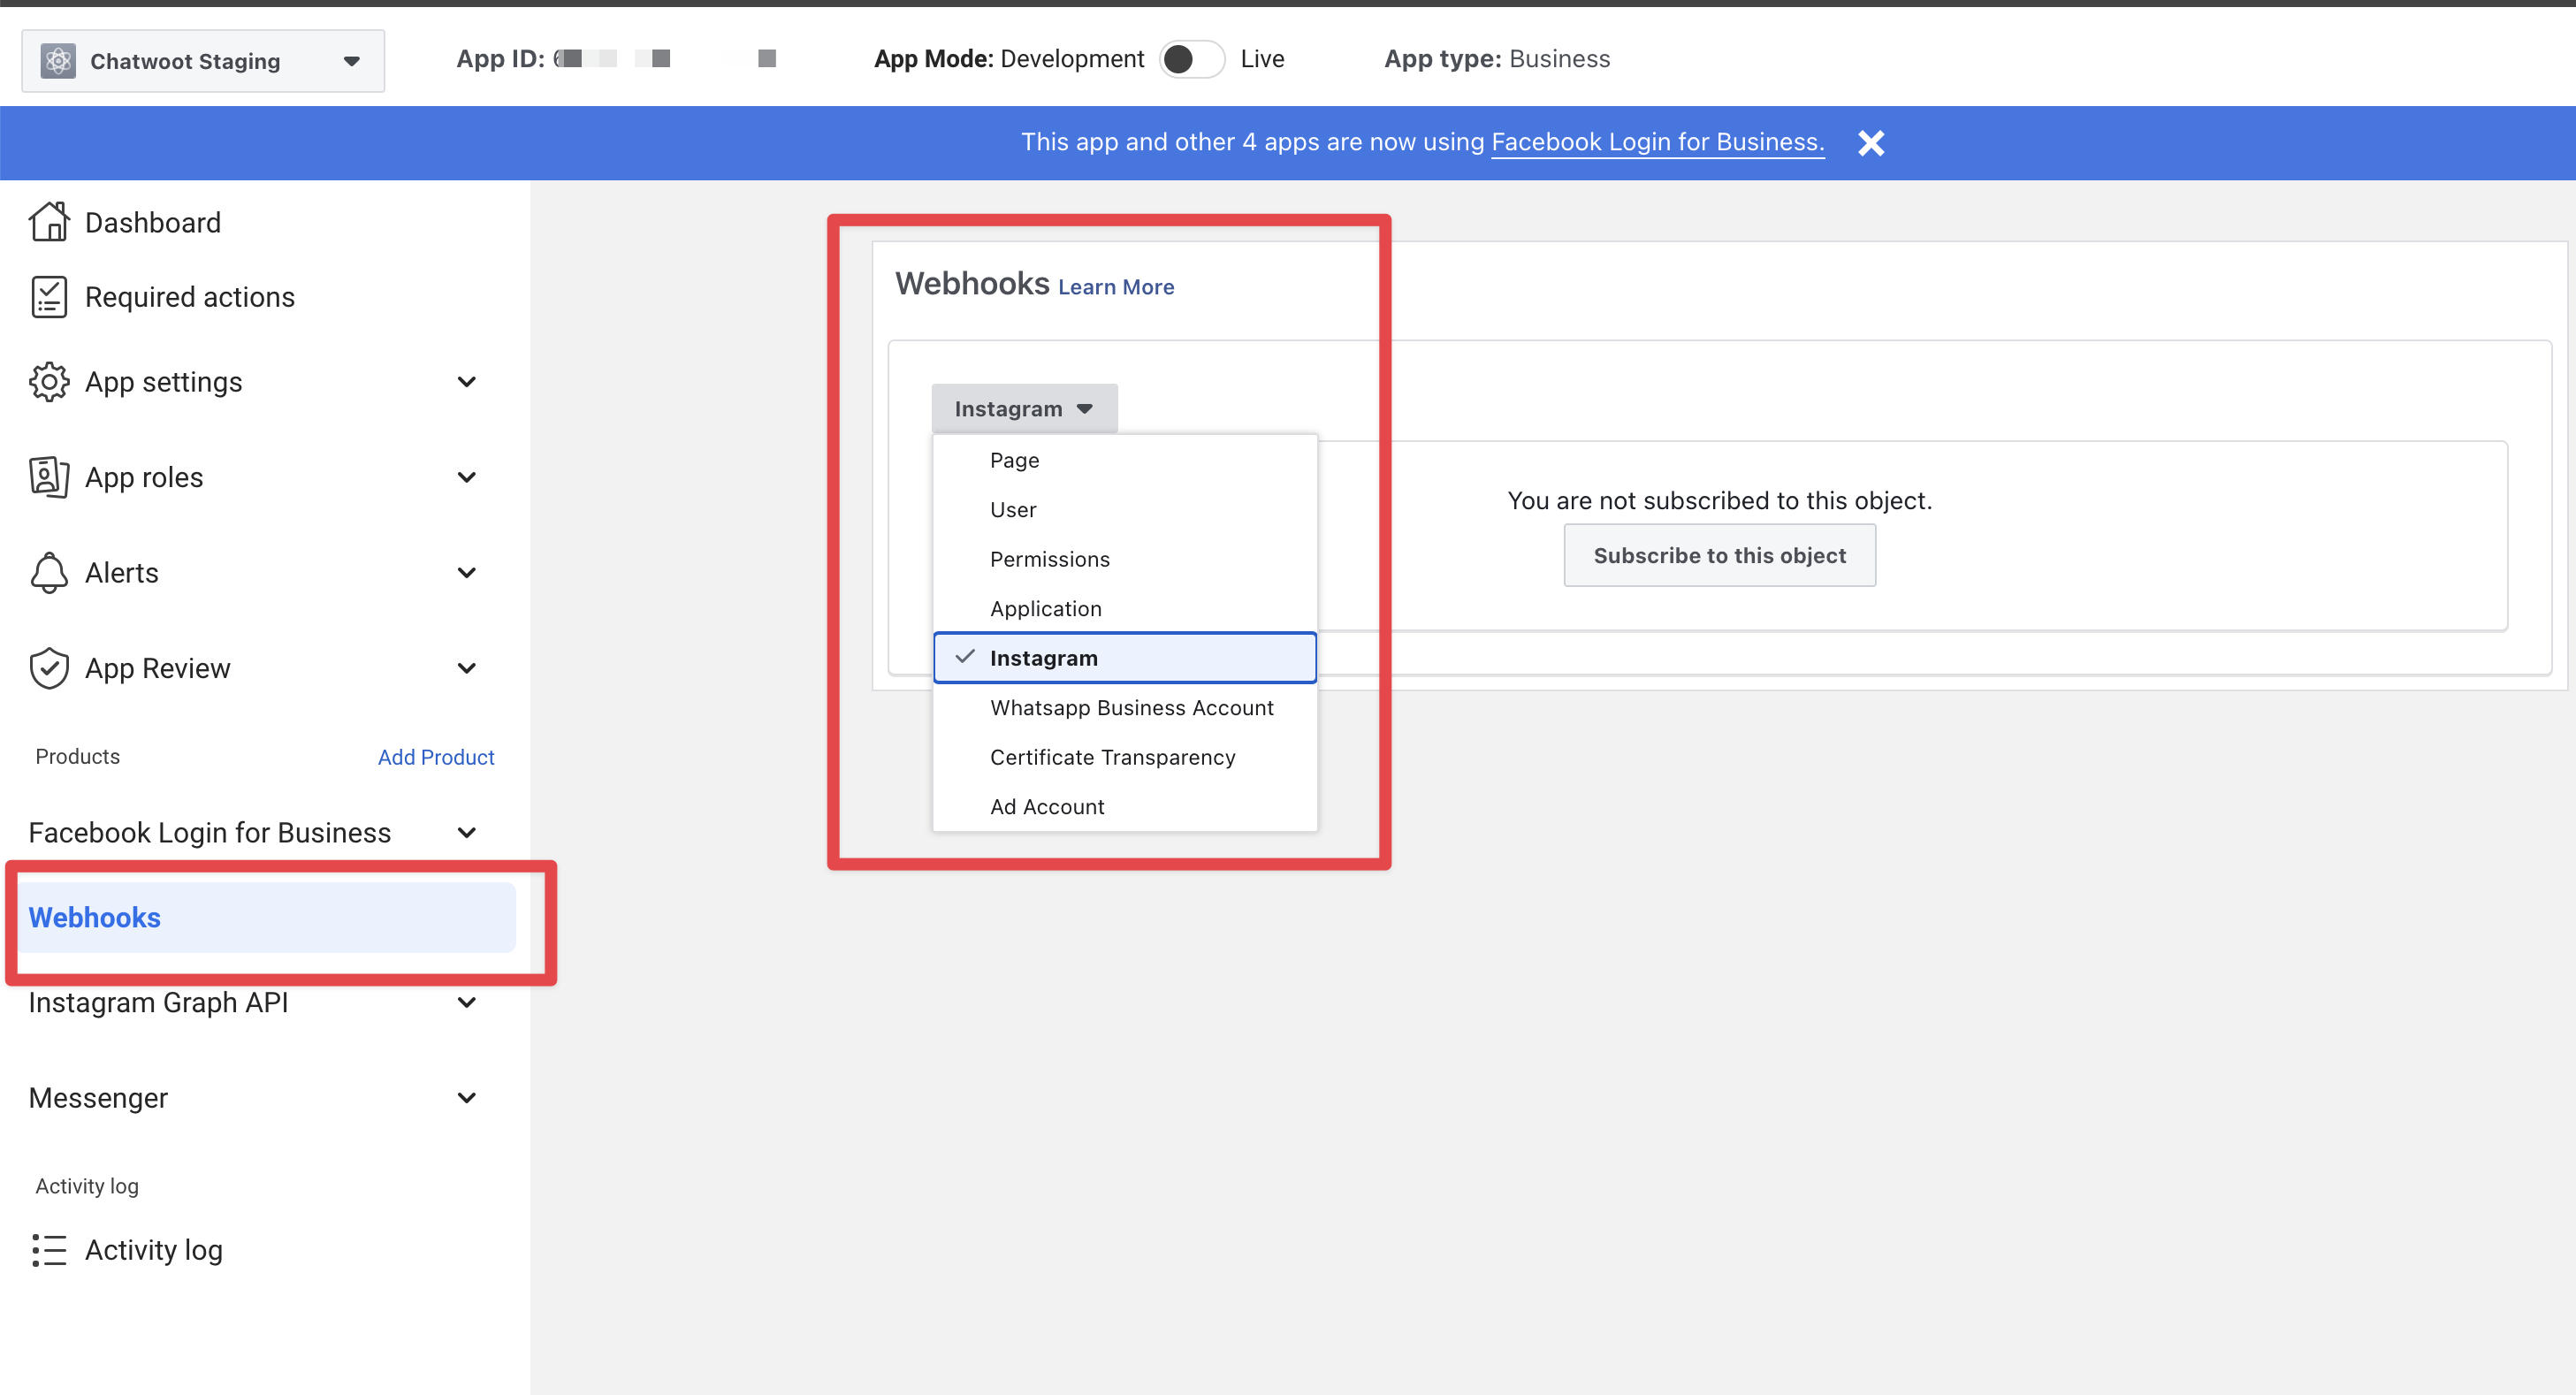Click the Chatwoot Staging app atom icon

tap(58, 61)
